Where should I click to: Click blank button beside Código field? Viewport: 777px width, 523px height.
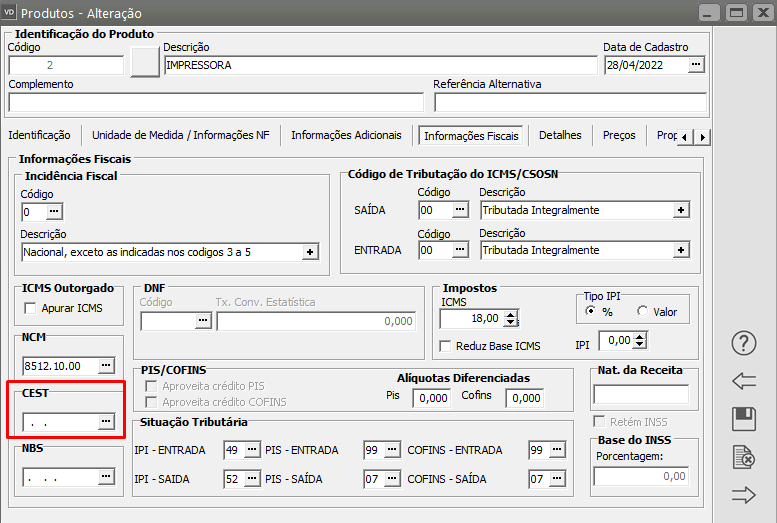(x=145, y=63)
